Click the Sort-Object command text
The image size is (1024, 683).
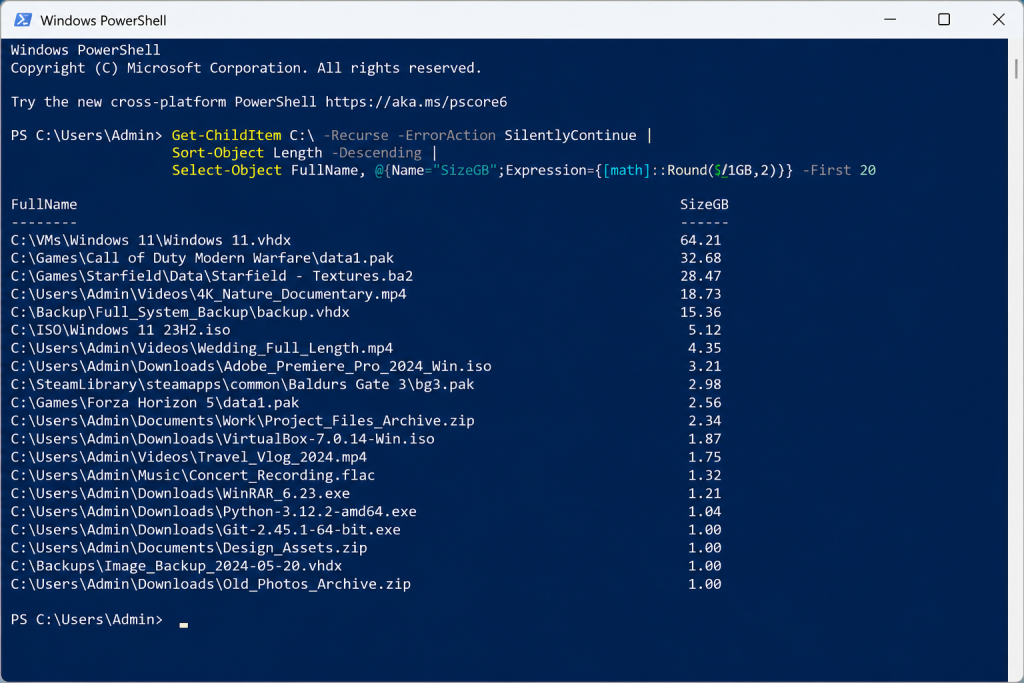point(217,153)
